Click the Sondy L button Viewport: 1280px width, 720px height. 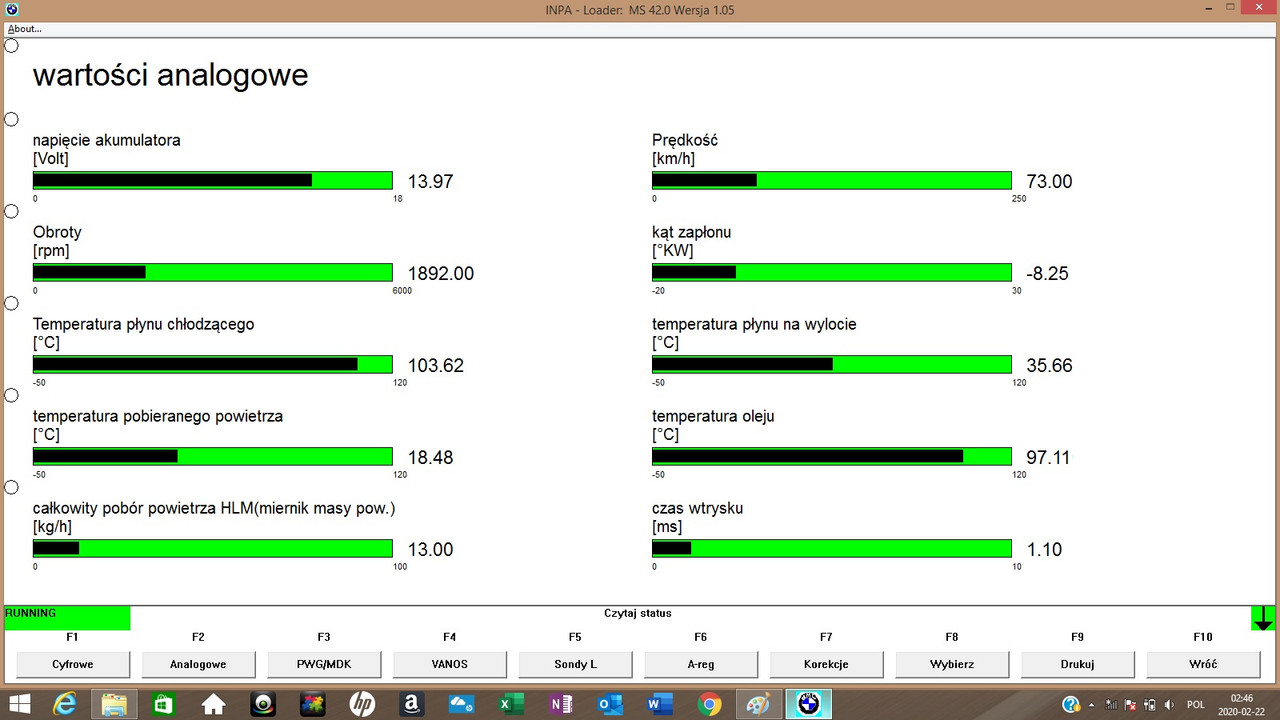coord(575,664)
